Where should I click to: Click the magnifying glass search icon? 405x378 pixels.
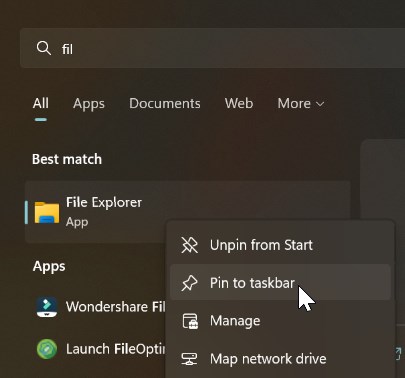pyautogui.click(x=44, y=48)
